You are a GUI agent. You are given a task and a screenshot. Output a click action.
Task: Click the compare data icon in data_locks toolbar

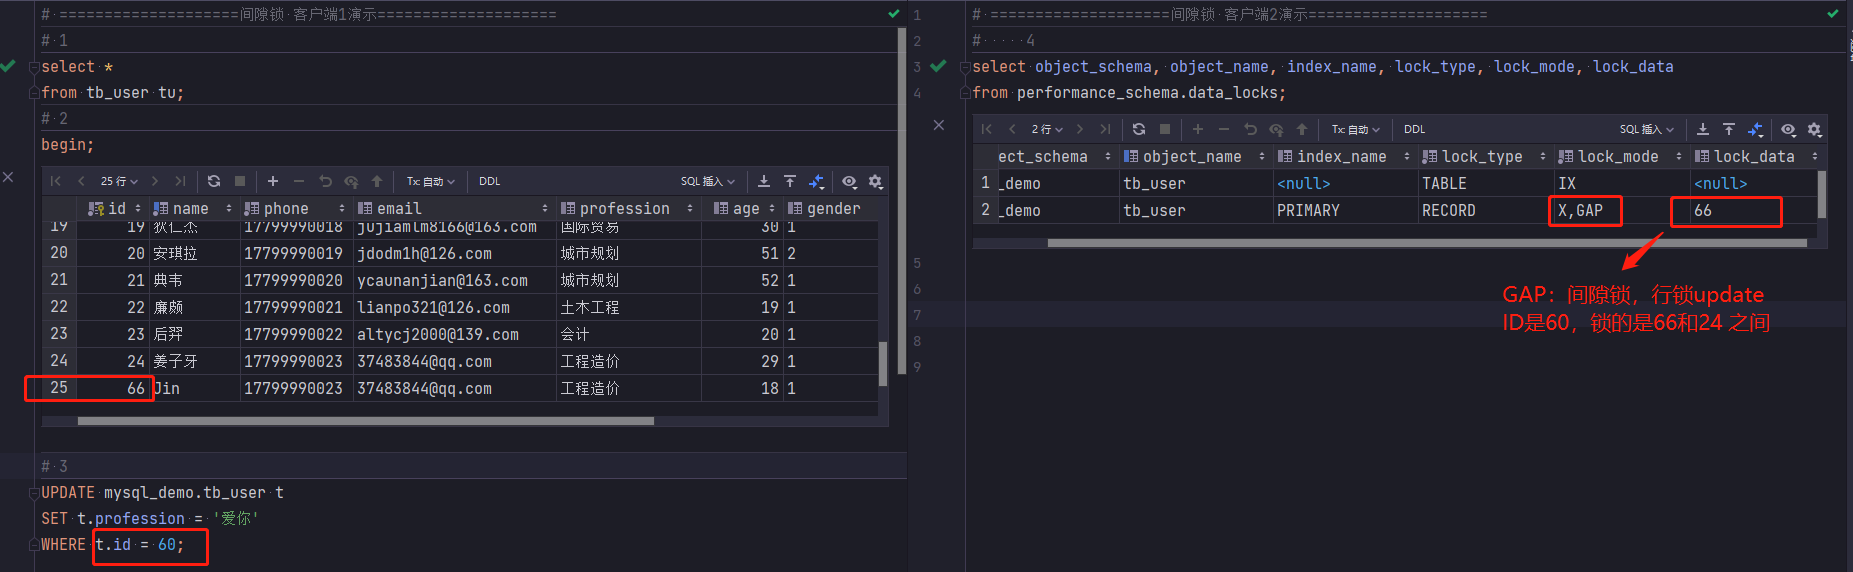(x=1755, y=129)
